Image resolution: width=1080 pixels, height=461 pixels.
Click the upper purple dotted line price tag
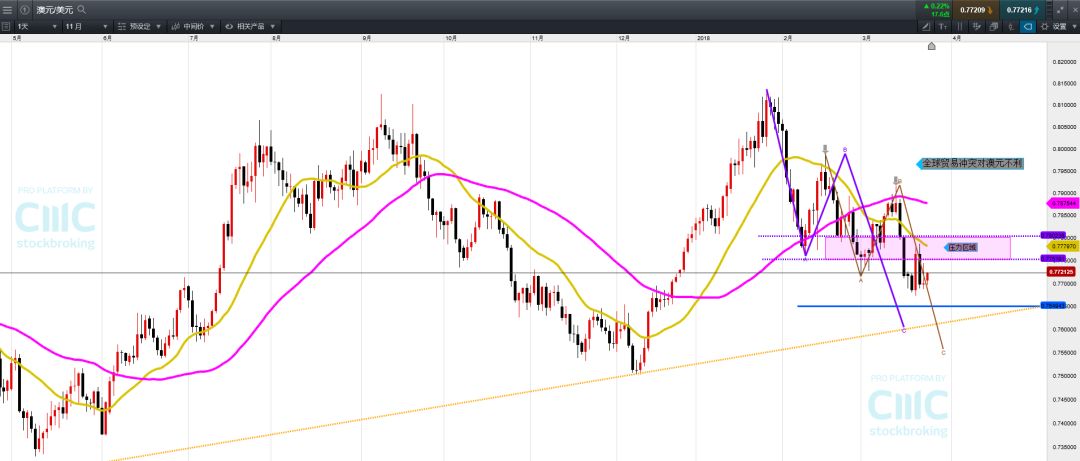[1053, 236]
